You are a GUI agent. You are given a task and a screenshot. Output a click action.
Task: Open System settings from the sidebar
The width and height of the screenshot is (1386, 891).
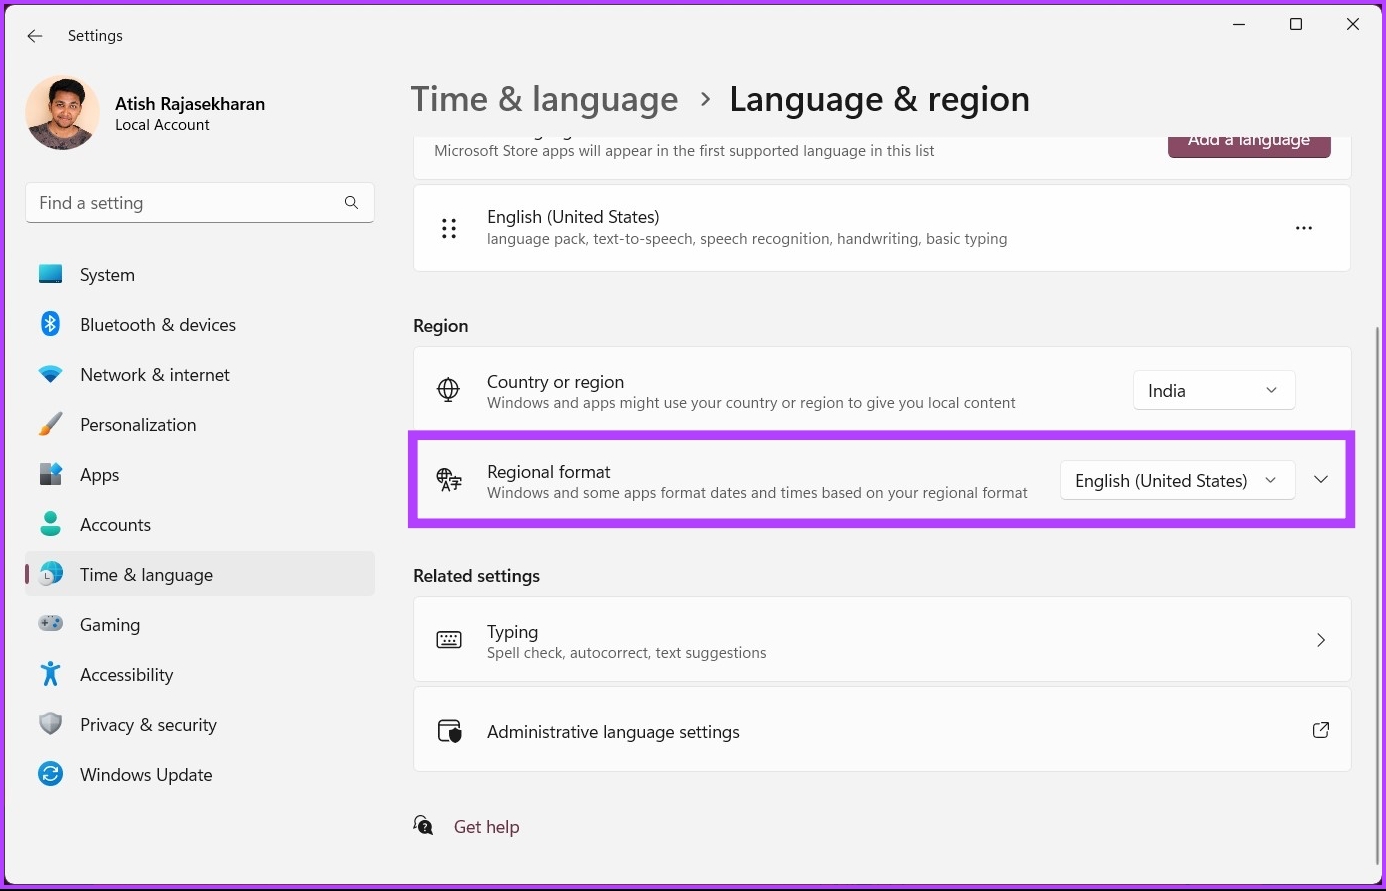[x=106, y=274]
